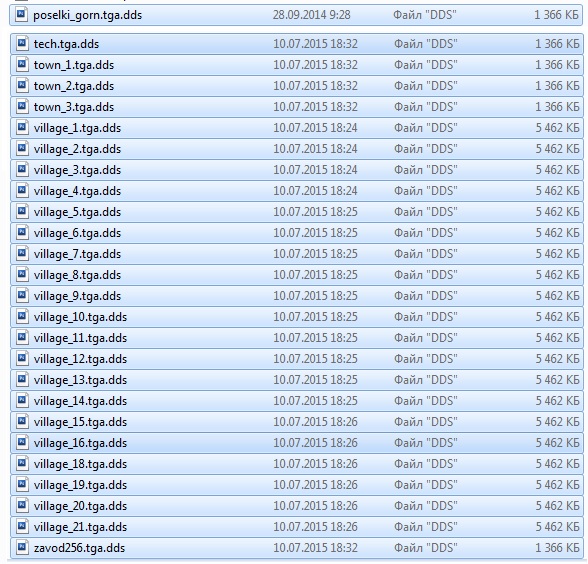Select the file name village_8.tga.dds

[77, 275]
